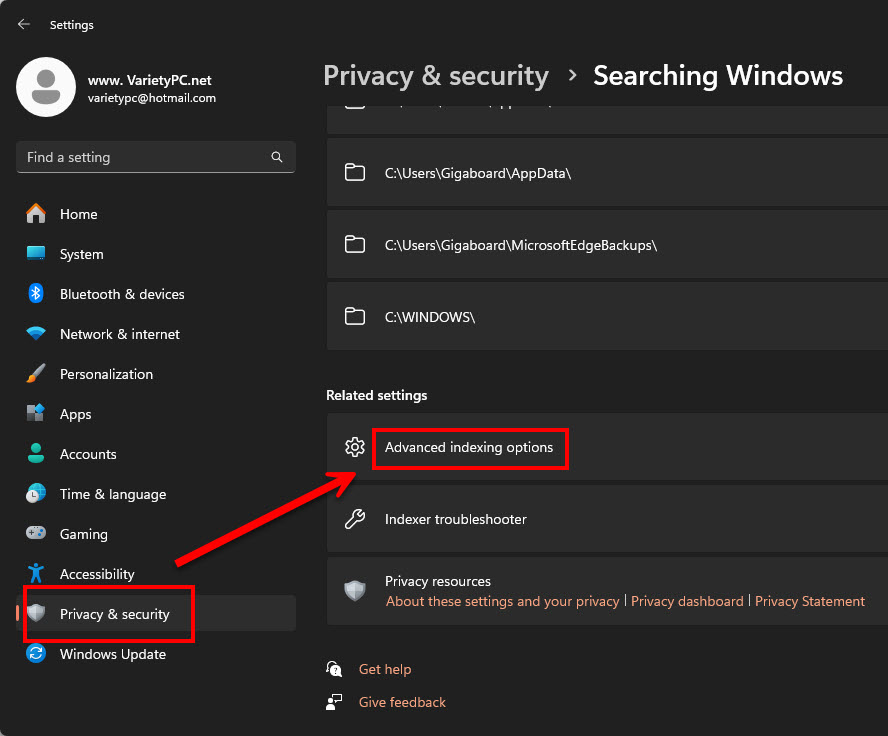This screenshot has height=736, width=888.
Task: Click the Accessibility figure icon
Action: coord(36,573)
